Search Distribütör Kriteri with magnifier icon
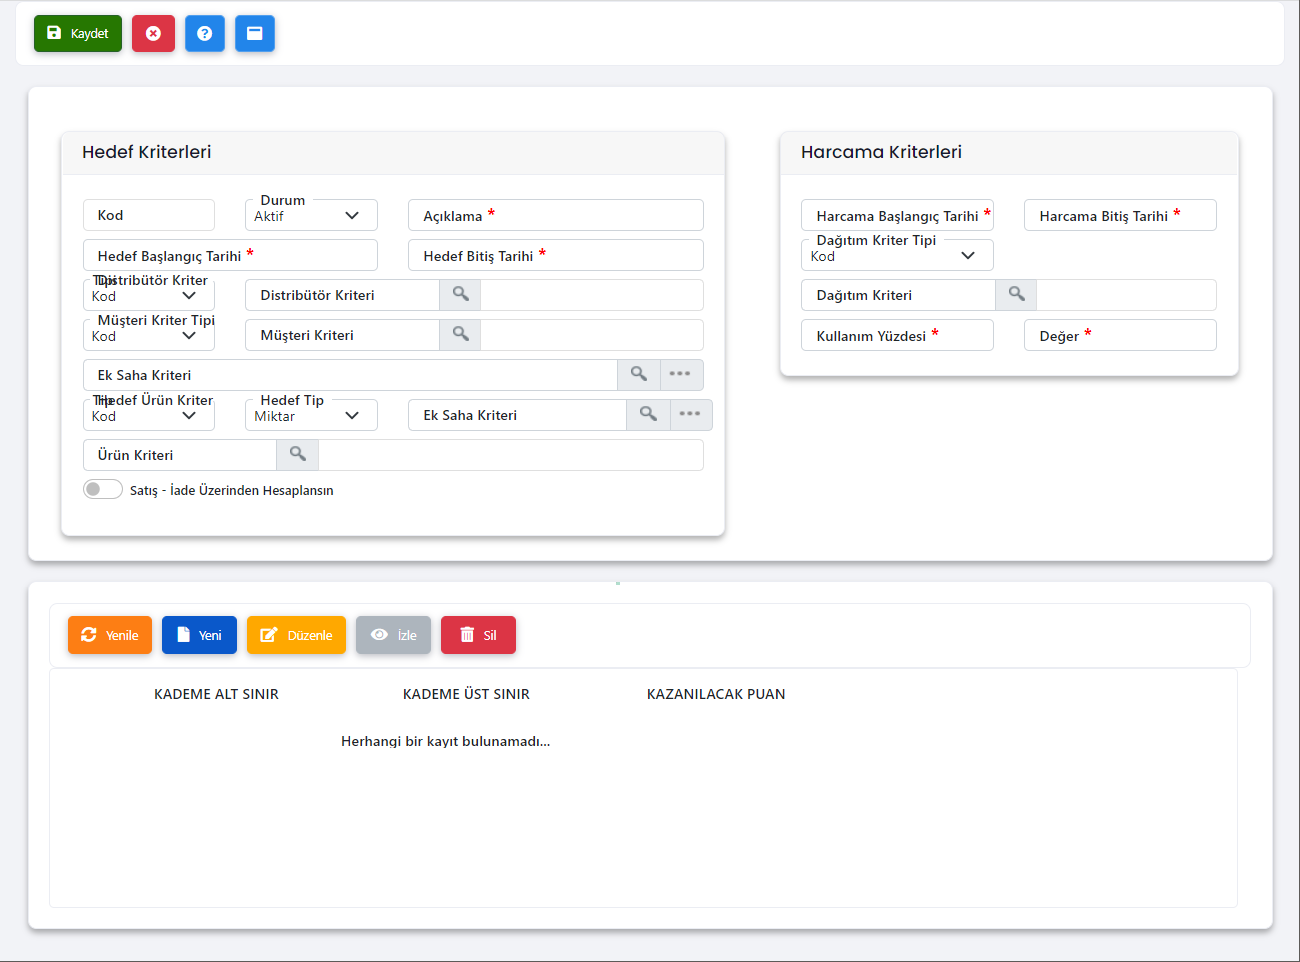Image resolution: width=1300 pixels, height=962 pixels. tap(461, 294)
